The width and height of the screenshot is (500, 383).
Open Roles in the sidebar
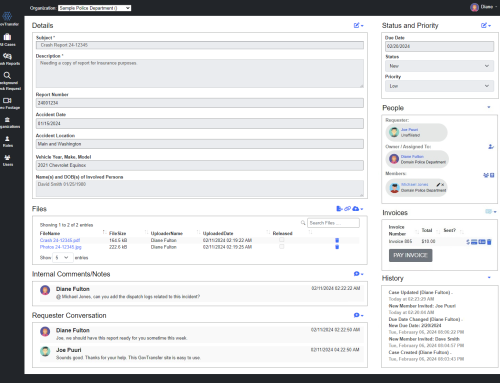(8, 141)
